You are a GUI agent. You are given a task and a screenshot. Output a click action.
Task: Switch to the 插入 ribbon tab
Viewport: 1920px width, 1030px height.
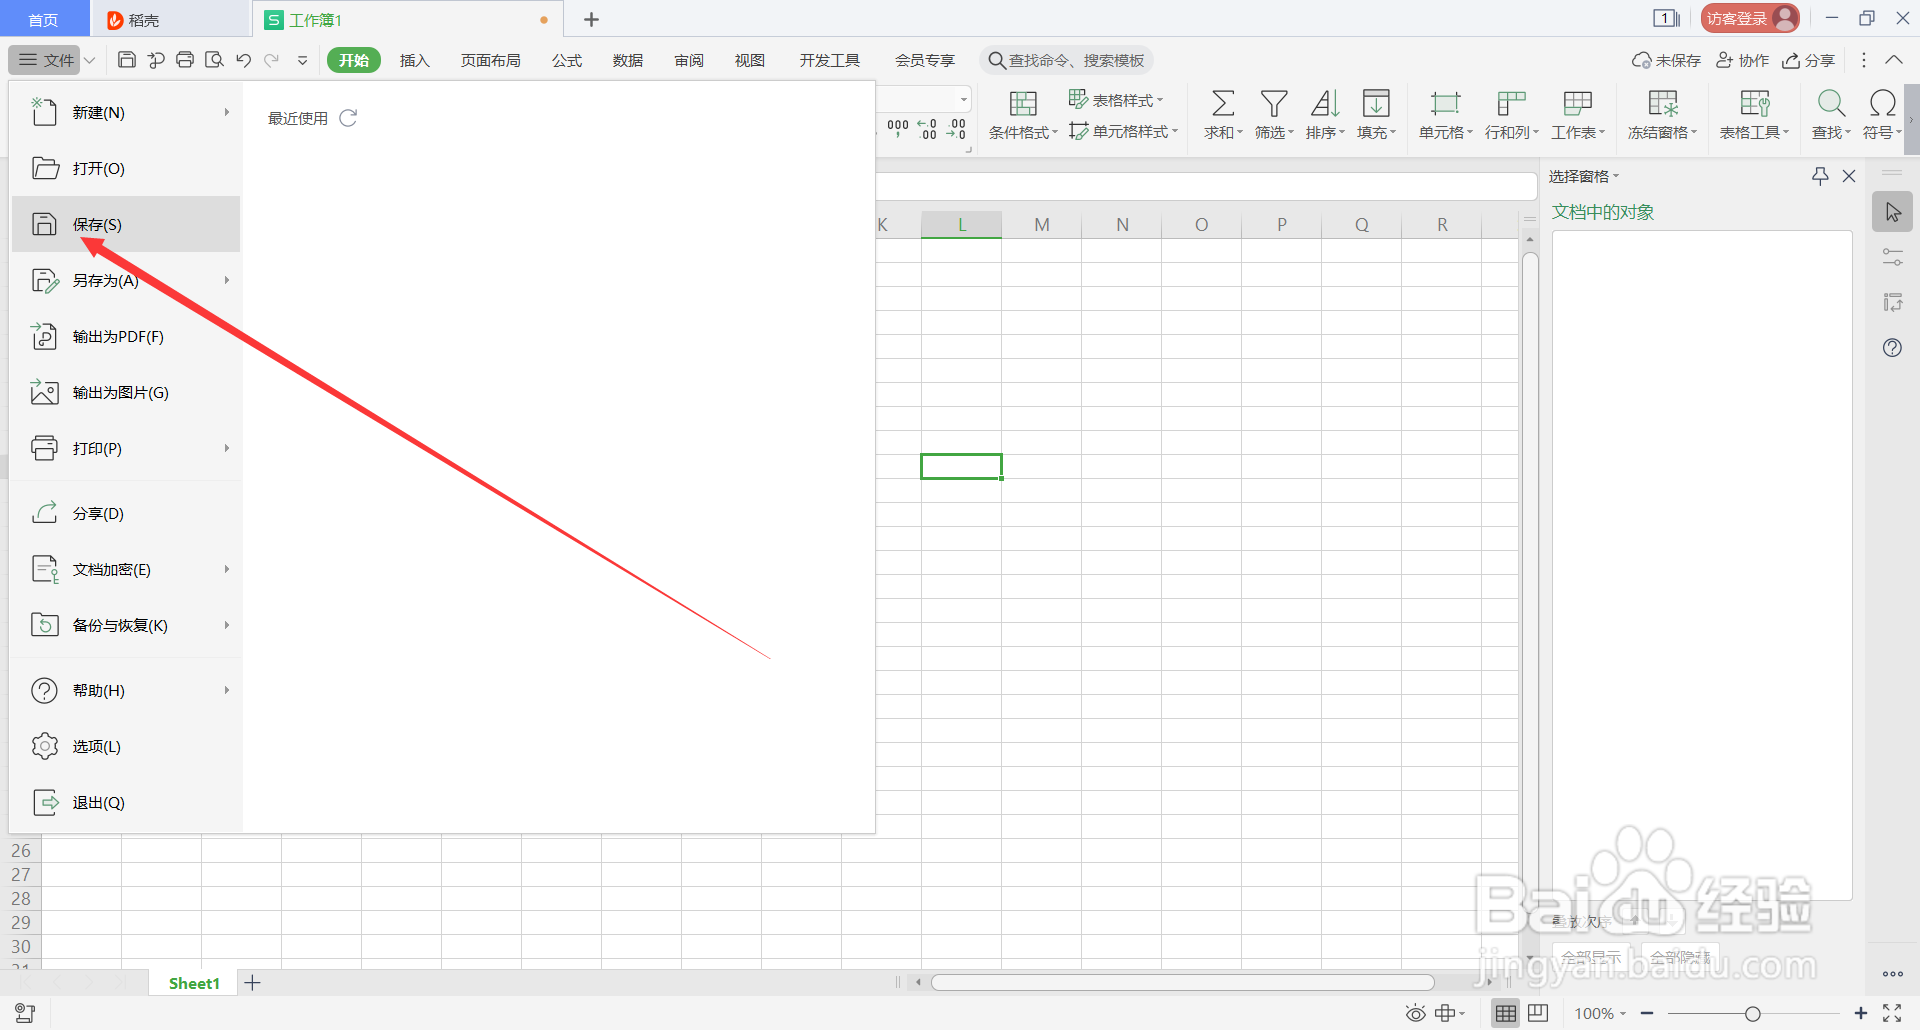pos(414,60)
